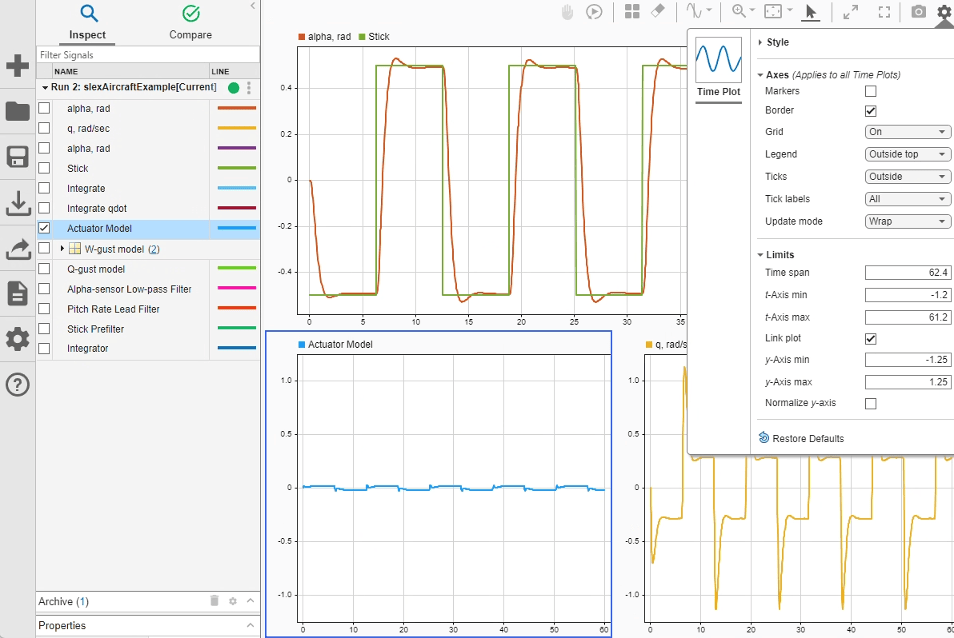Click the Report document icon

pyautogui.click(x=18, y=294)
